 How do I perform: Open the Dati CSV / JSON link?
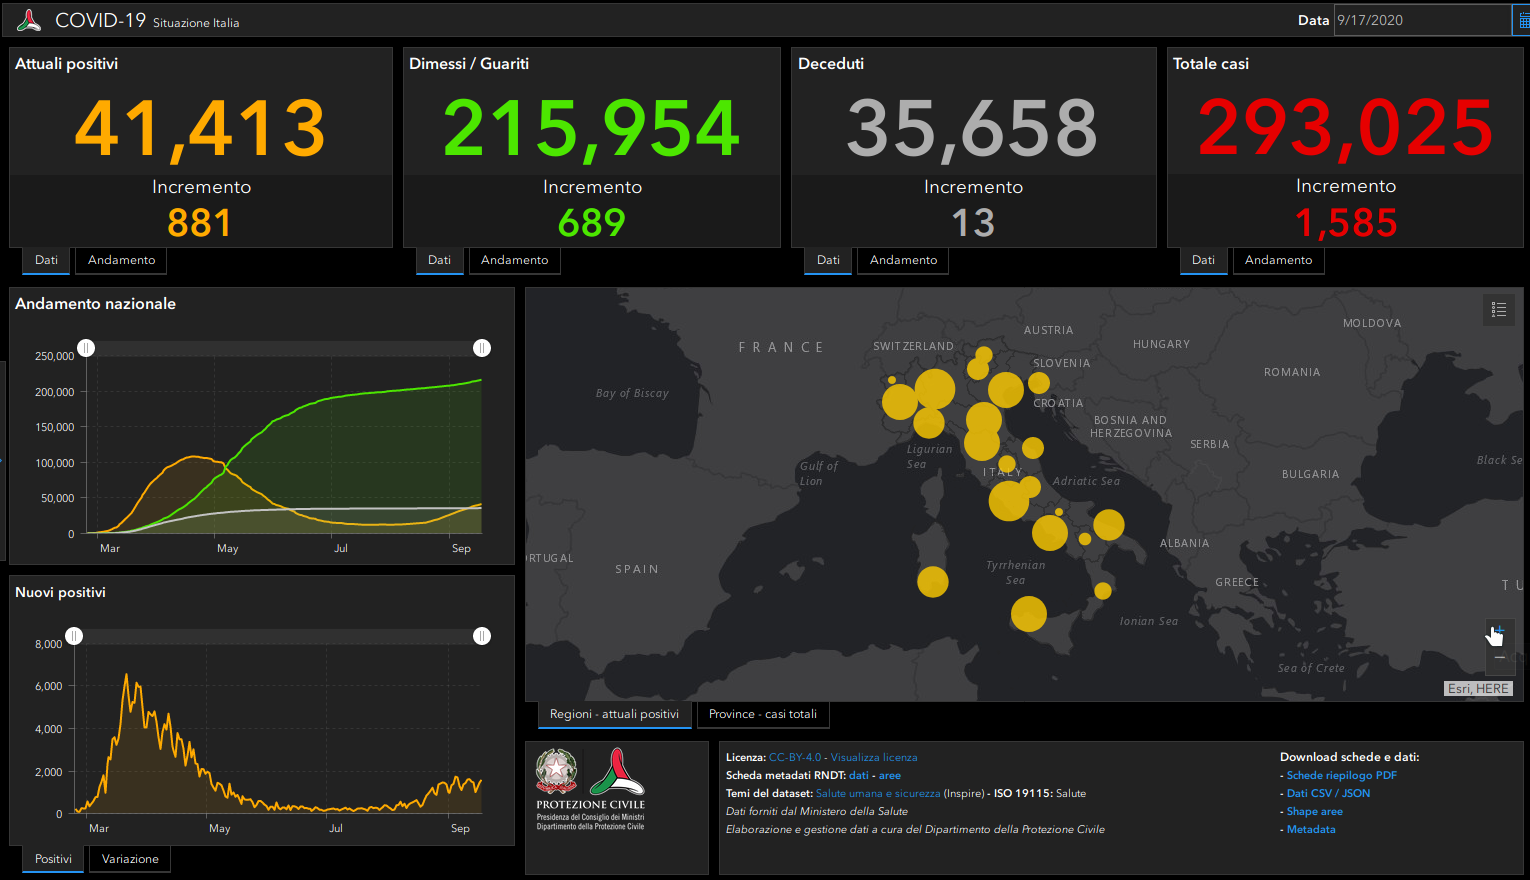click(1328, 793)
